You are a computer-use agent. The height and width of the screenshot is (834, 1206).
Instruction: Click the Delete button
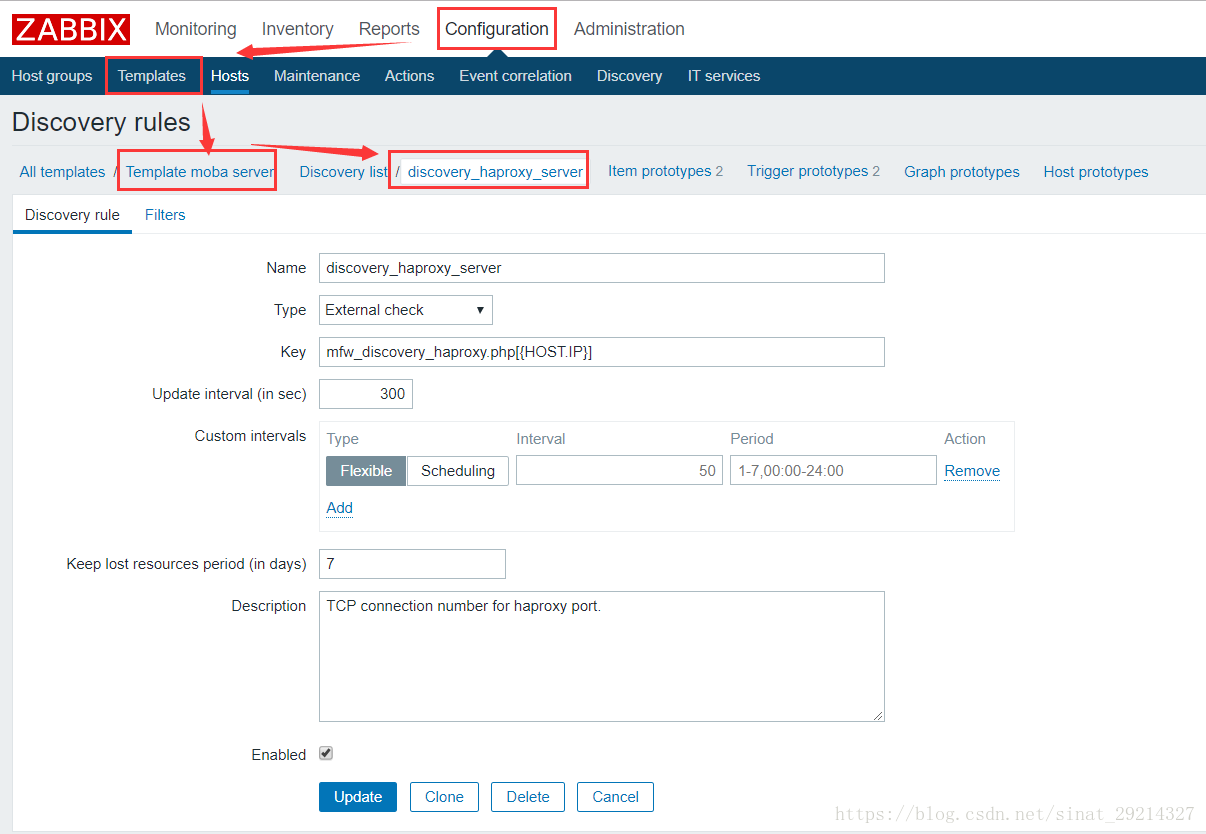pyautogui.click(x=528, y=797)
